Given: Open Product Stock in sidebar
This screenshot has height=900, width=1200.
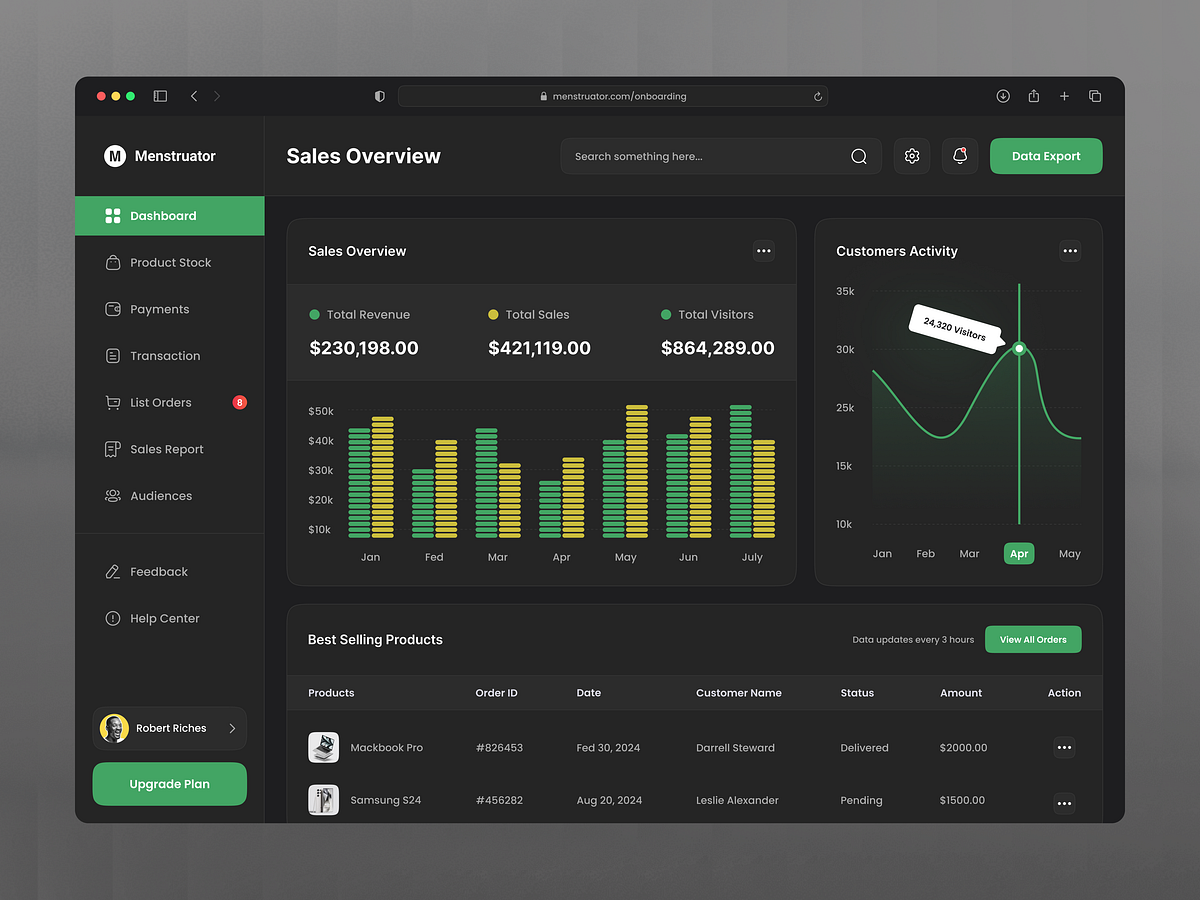Looking at the screenshot, I should tap(170, 263).
